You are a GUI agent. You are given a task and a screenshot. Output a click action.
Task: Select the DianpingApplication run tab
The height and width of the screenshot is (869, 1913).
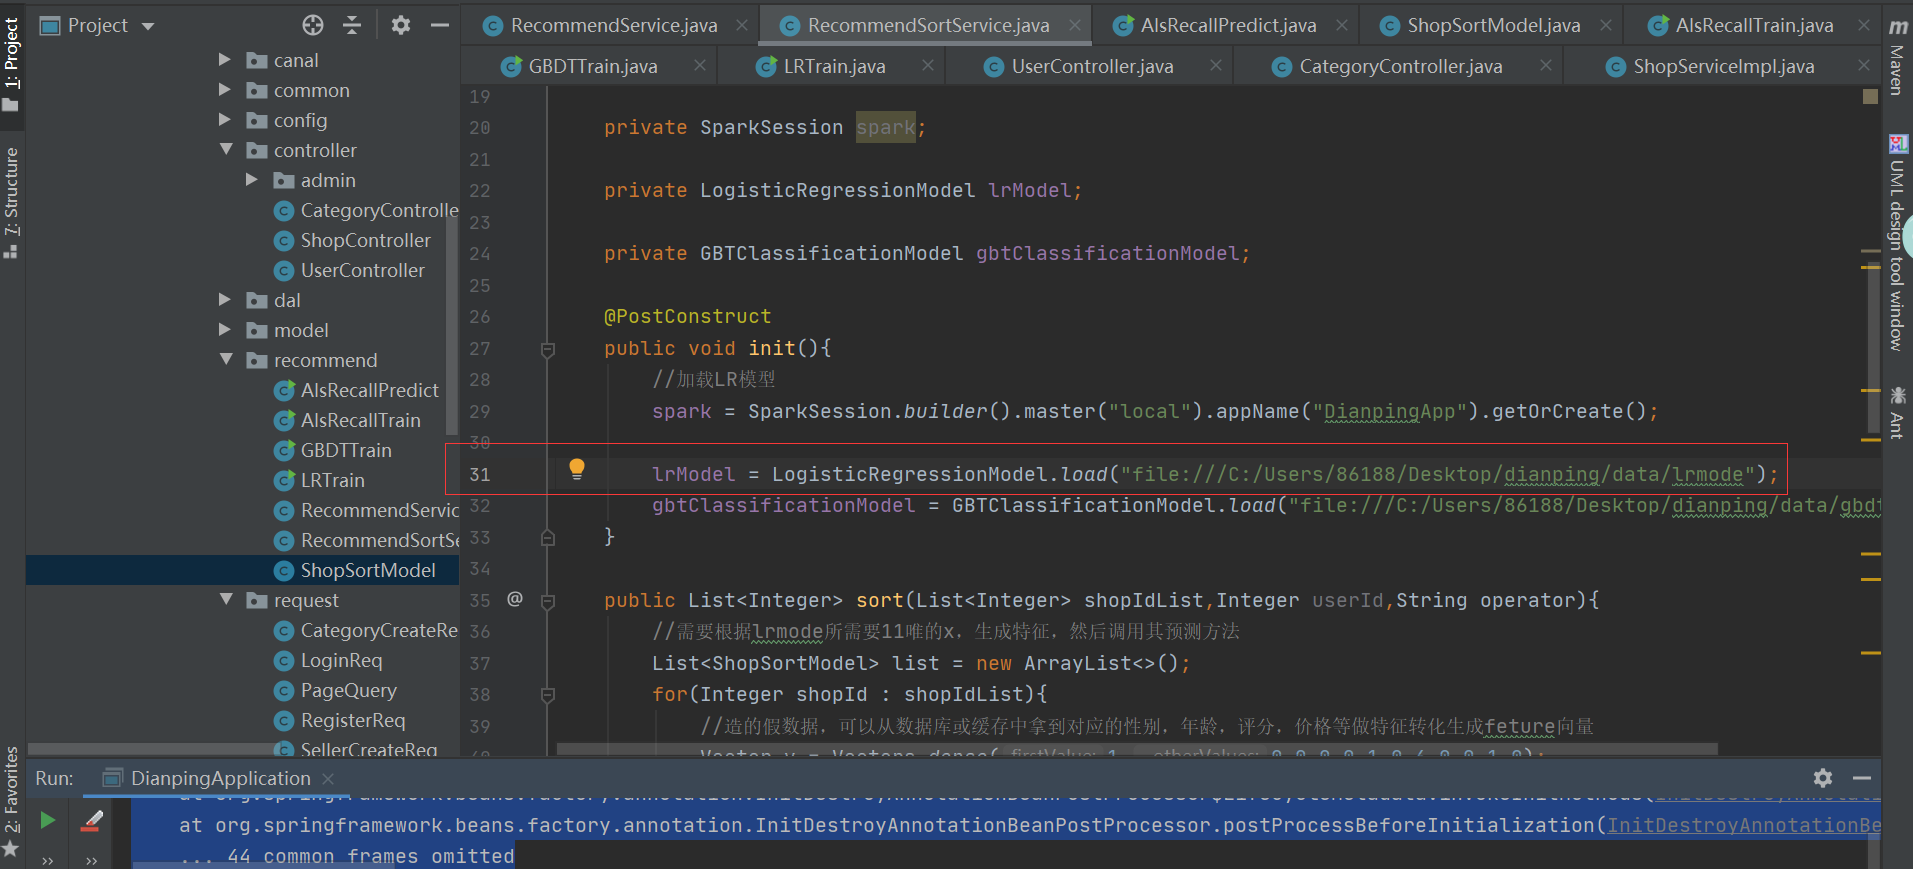(x=220, y=778)
